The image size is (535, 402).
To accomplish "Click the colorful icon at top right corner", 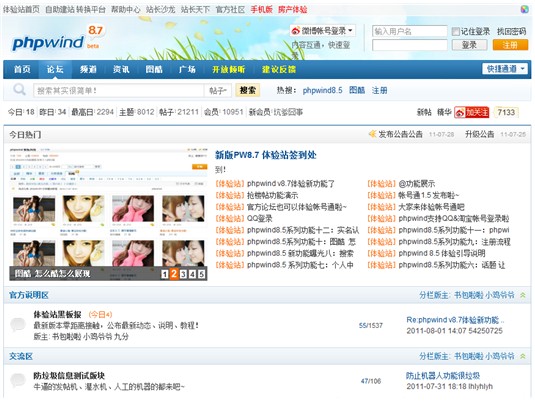I will 524,9.
